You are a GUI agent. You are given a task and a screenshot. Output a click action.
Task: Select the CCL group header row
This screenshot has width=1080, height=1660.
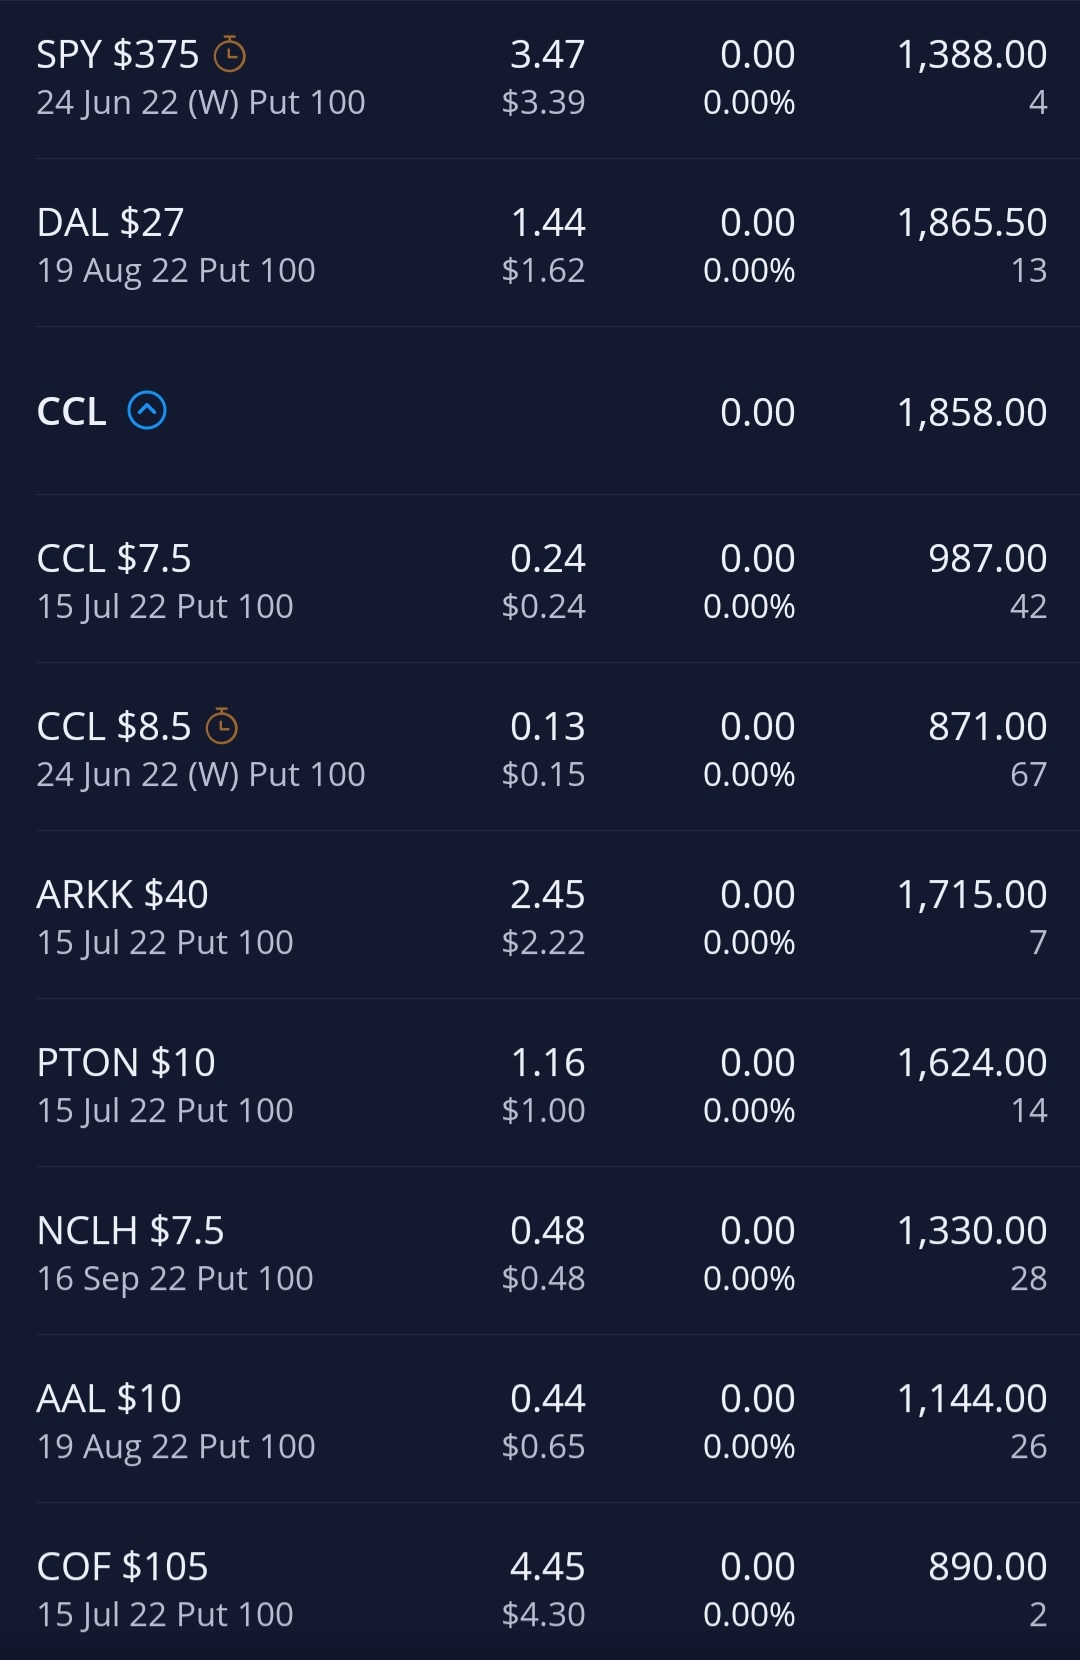point(540,411)
